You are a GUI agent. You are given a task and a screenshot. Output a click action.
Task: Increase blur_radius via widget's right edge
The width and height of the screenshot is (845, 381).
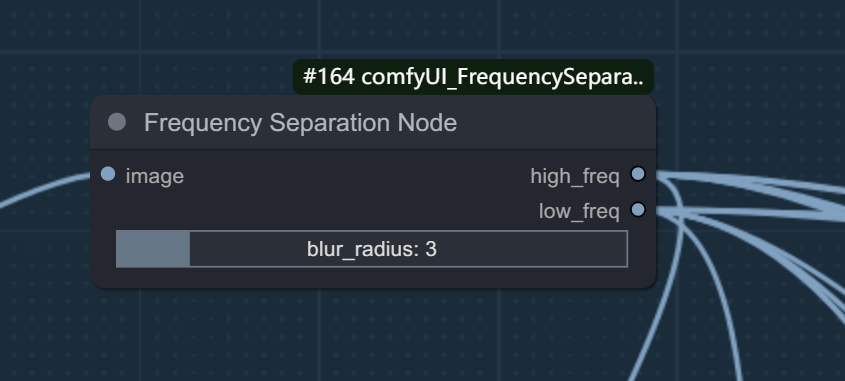620,249
